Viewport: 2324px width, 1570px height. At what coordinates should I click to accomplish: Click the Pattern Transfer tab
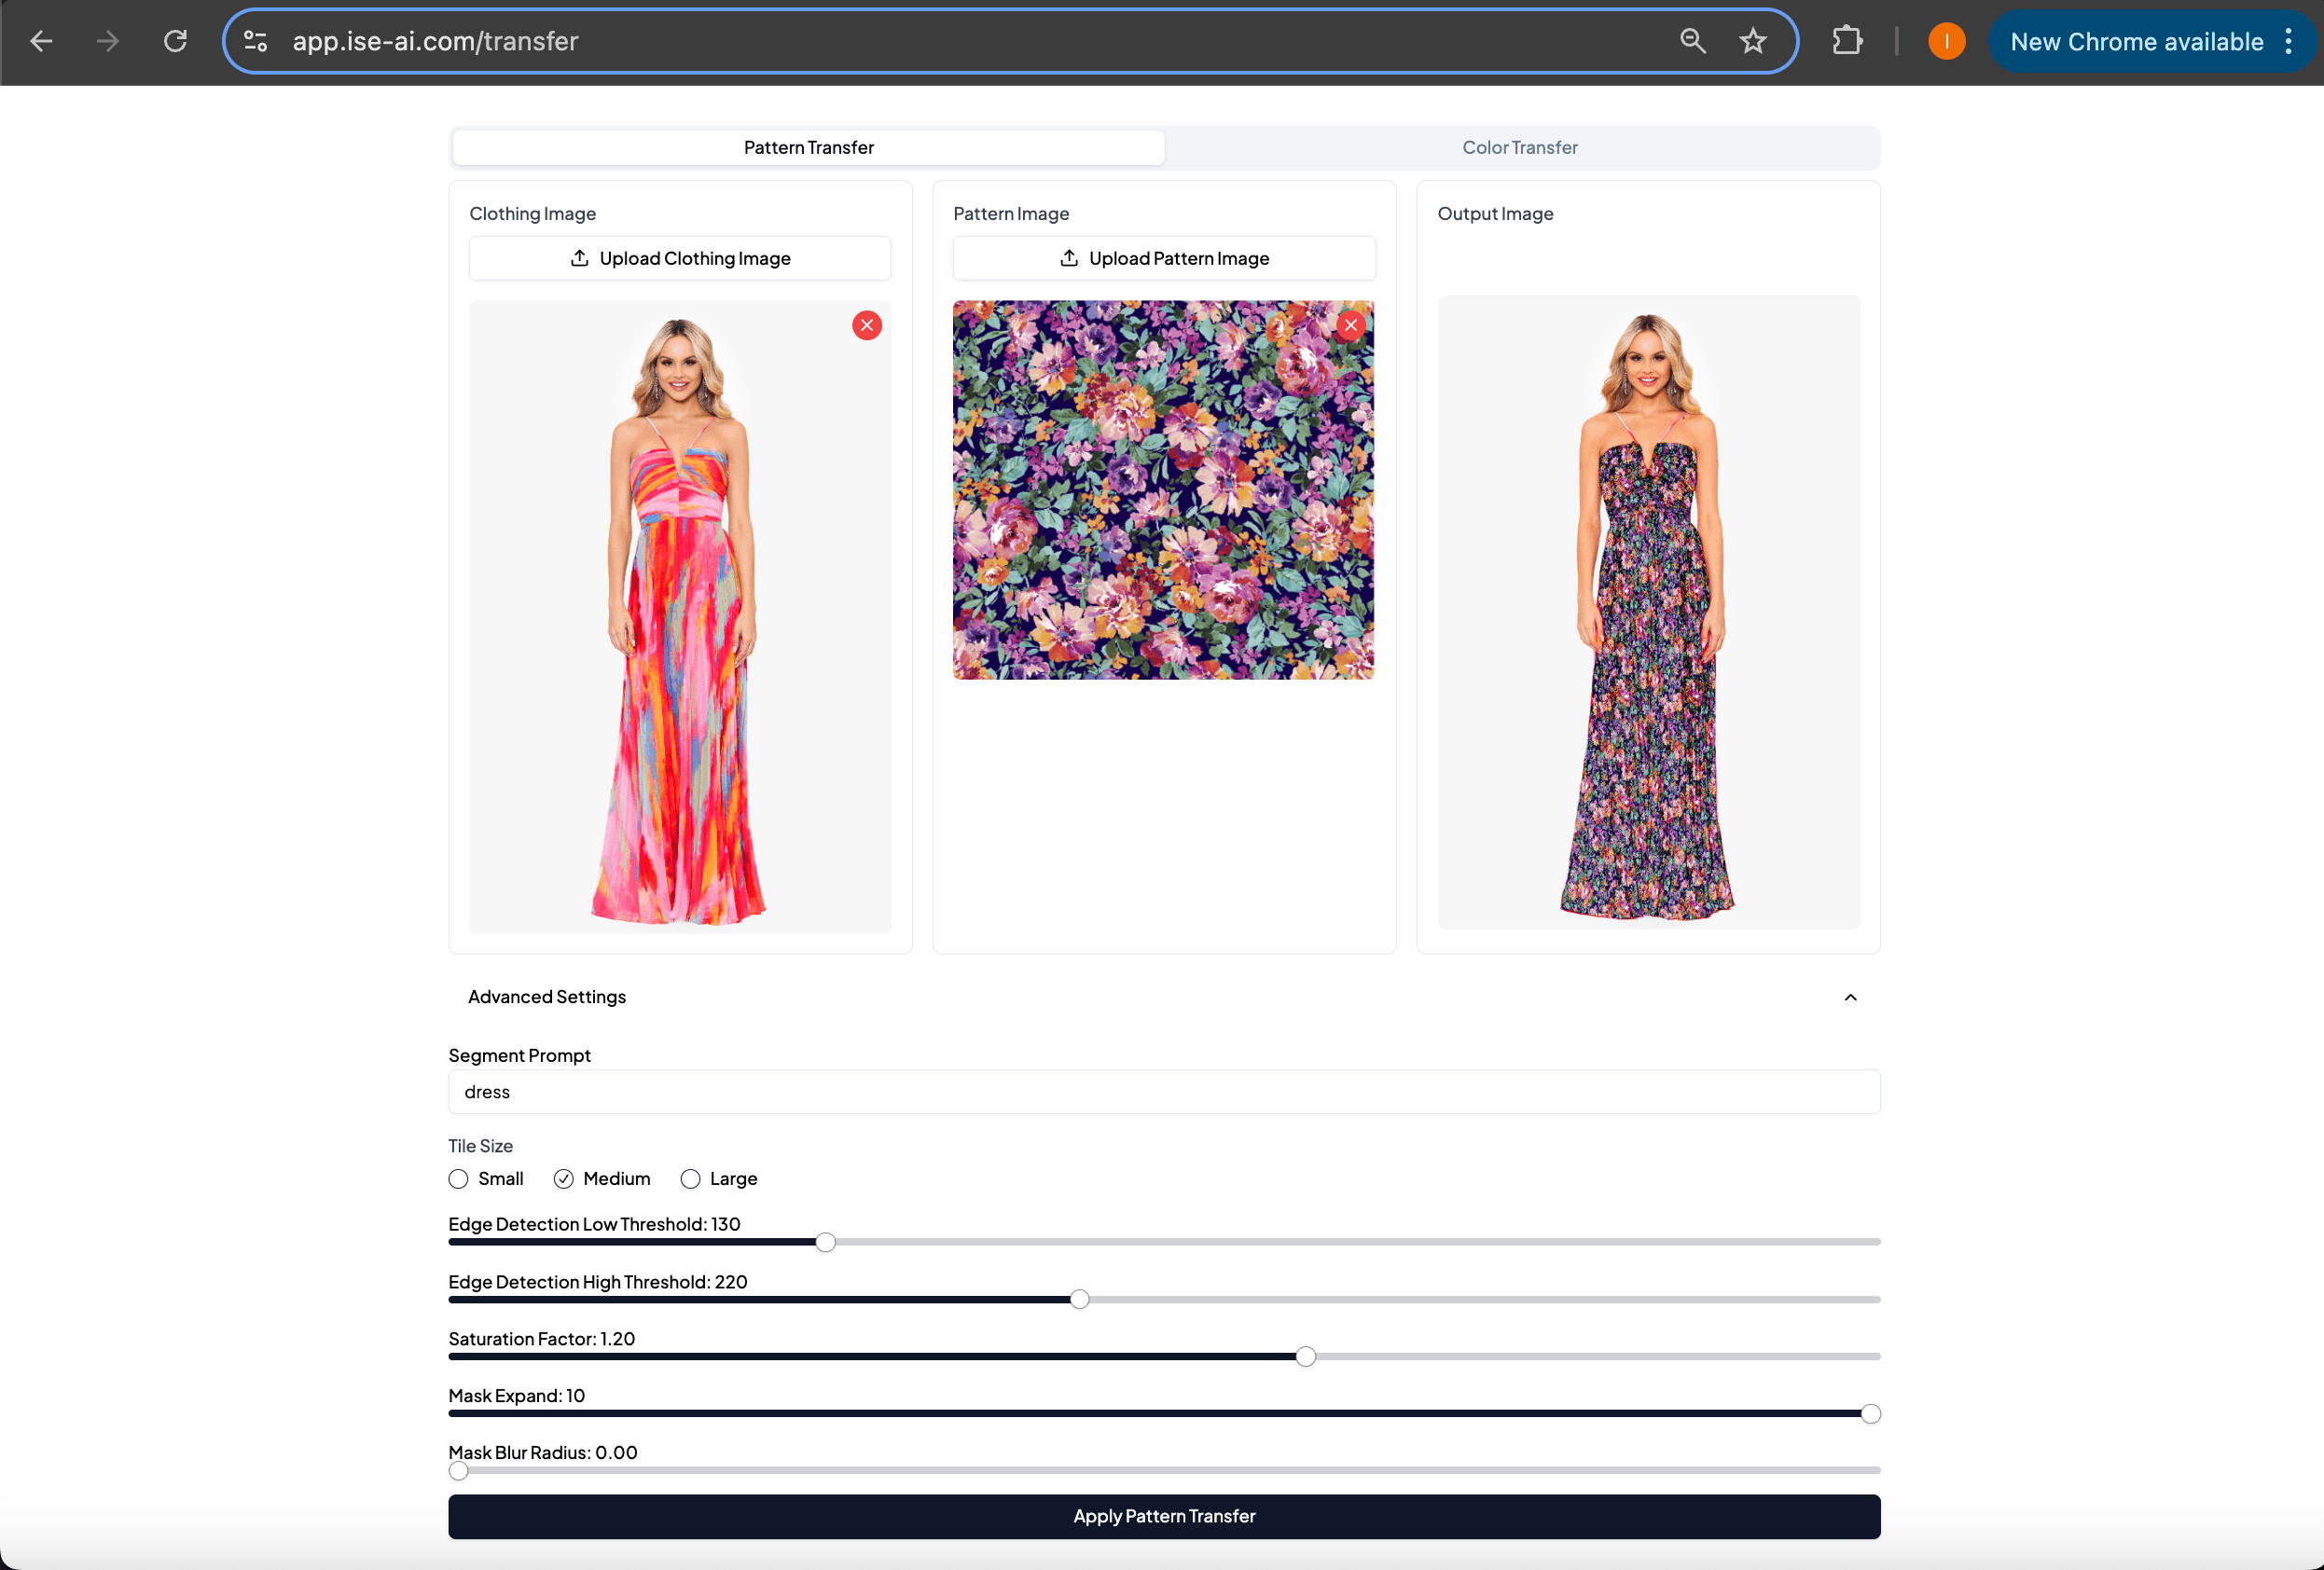pyautogui.click(x=808, y=145)
